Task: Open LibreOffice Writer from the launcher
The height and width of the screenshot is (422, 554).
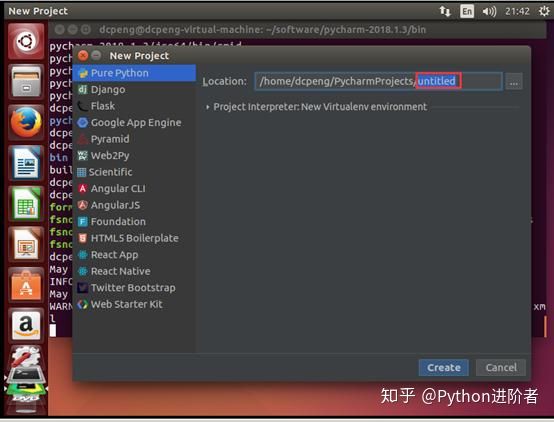Action: pyautogui.click(x=26, y=163)
